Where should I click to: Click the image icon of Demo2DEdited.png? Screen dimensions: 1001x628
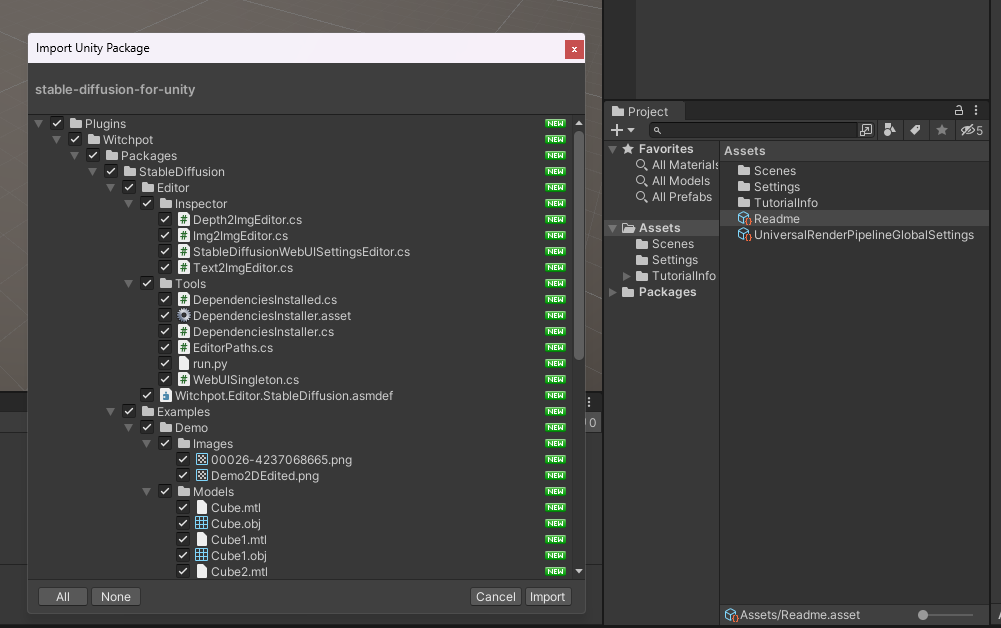tap(202, 475)
